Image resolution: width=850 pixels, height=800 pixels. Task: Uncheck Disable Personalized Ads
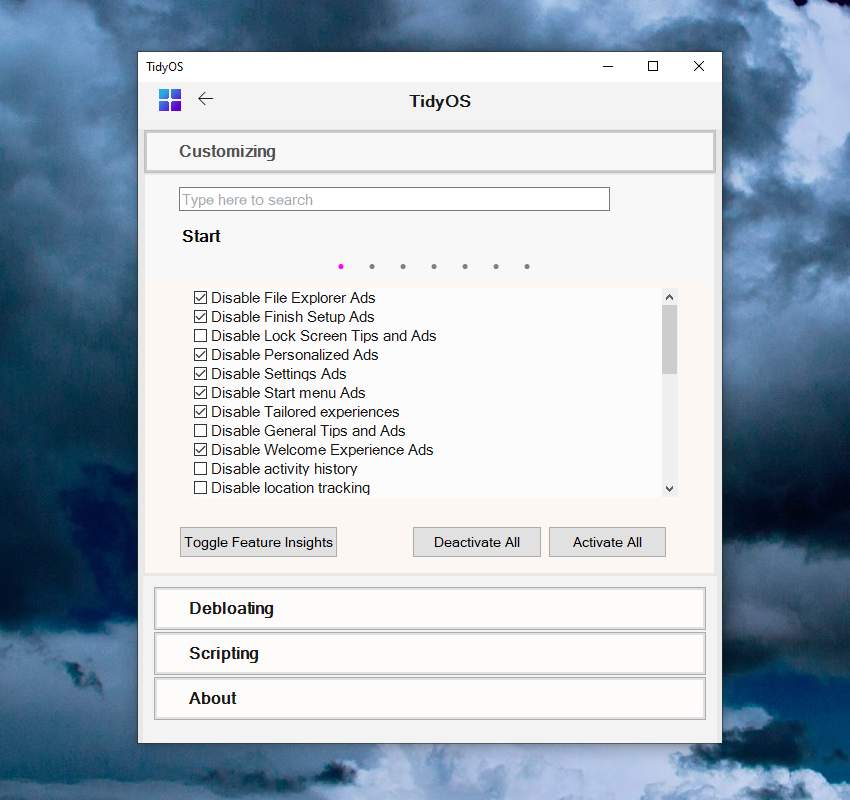(x=201, y=354)
